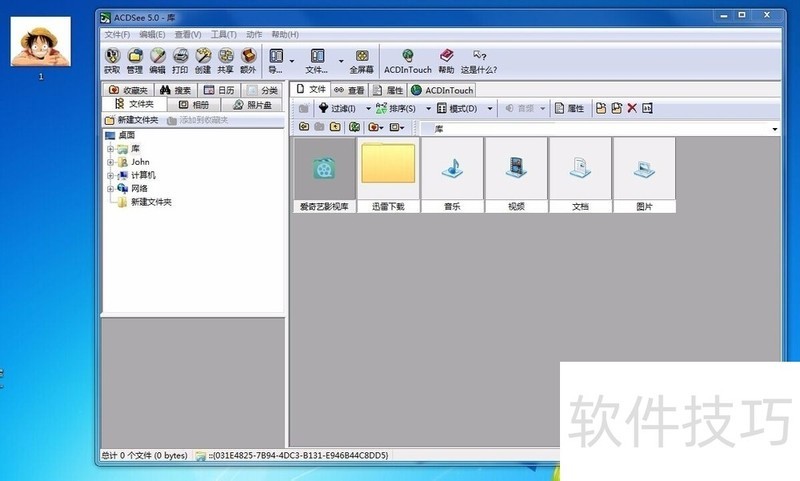Open the 额外 (Extras) toolbar icon
The image size is (800, 481).
point(248,61)
